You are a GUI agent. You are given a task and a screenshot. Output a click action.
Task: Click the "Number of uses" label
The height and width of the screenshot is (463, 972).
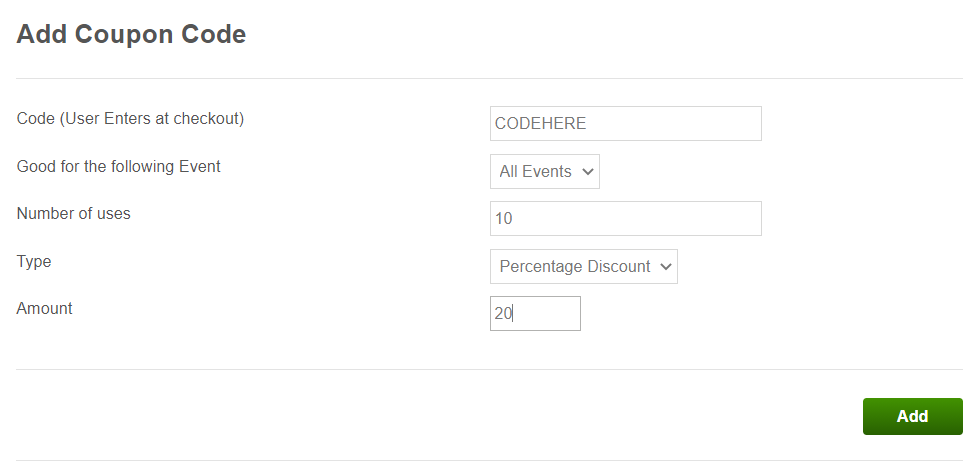(74, 213)
